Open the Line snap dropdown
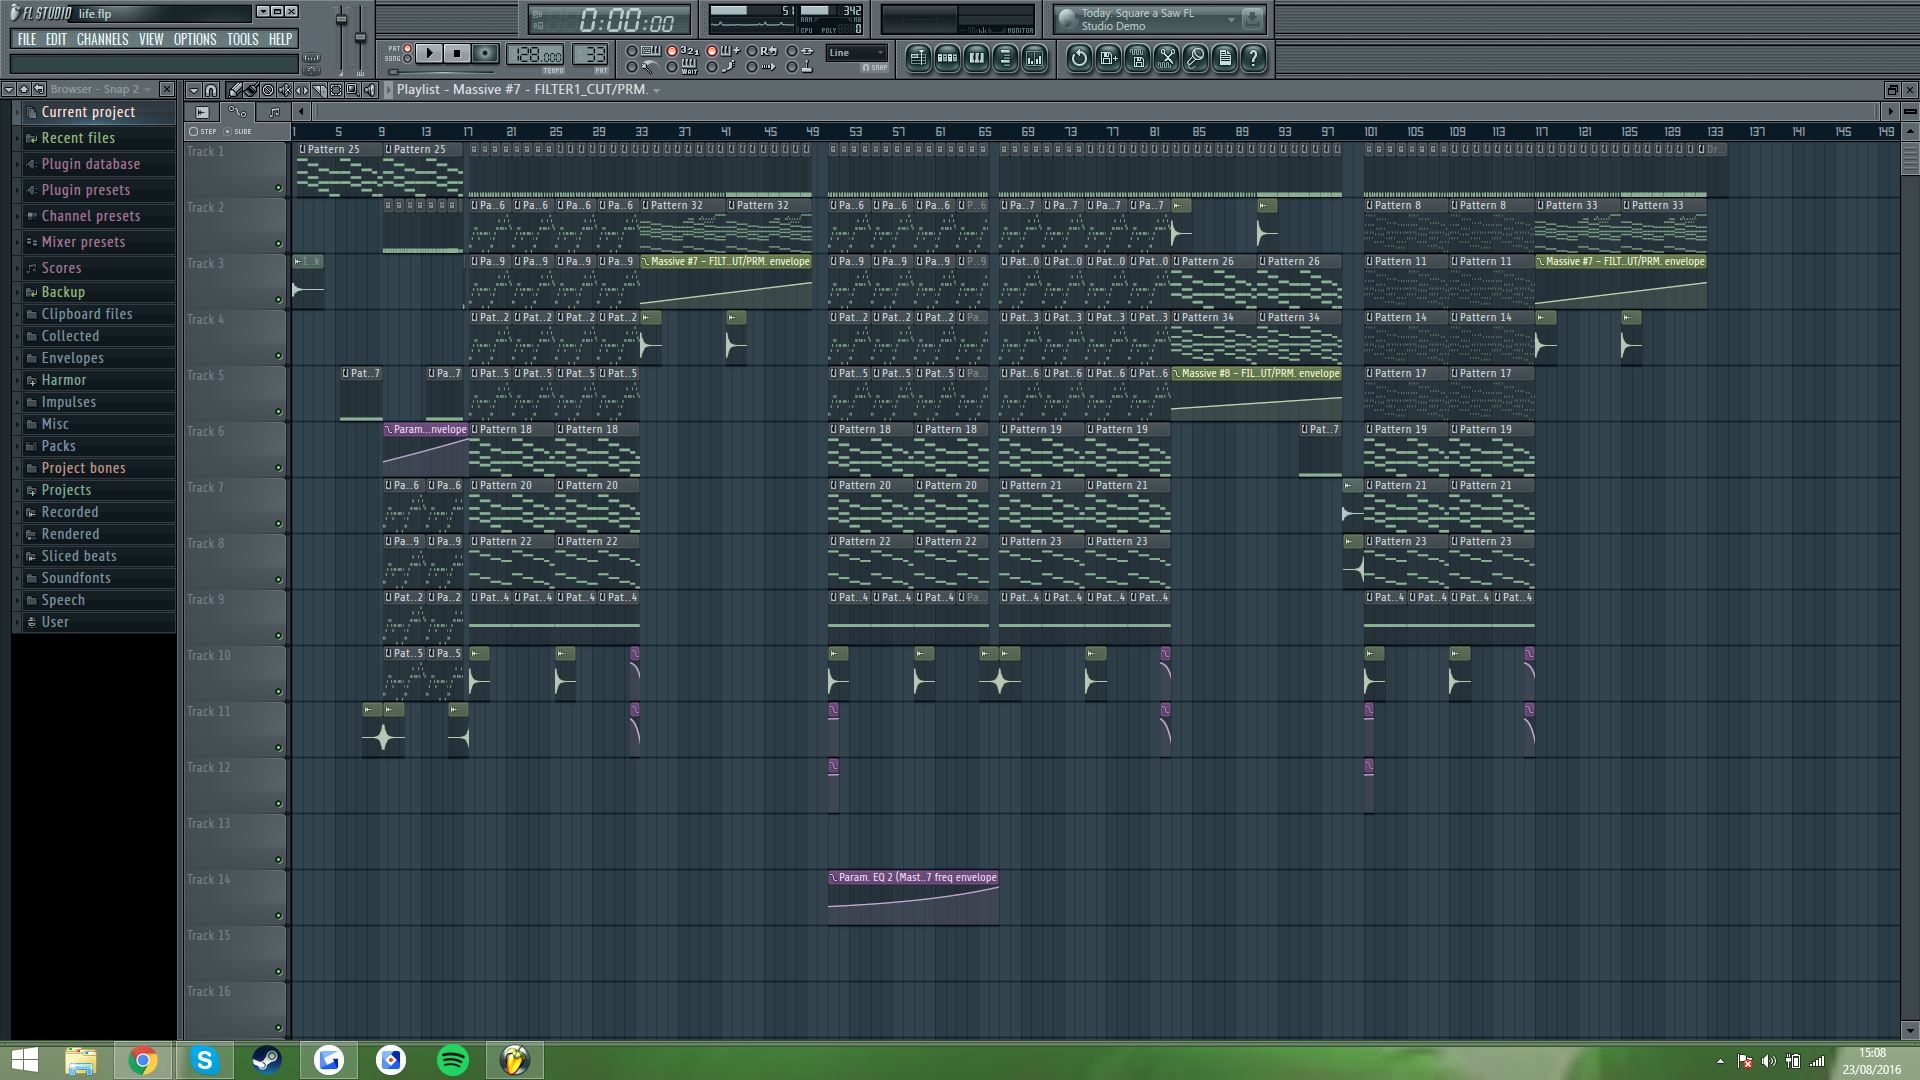The width and height of the screenshot is (1920, 1080). [856, 53]
